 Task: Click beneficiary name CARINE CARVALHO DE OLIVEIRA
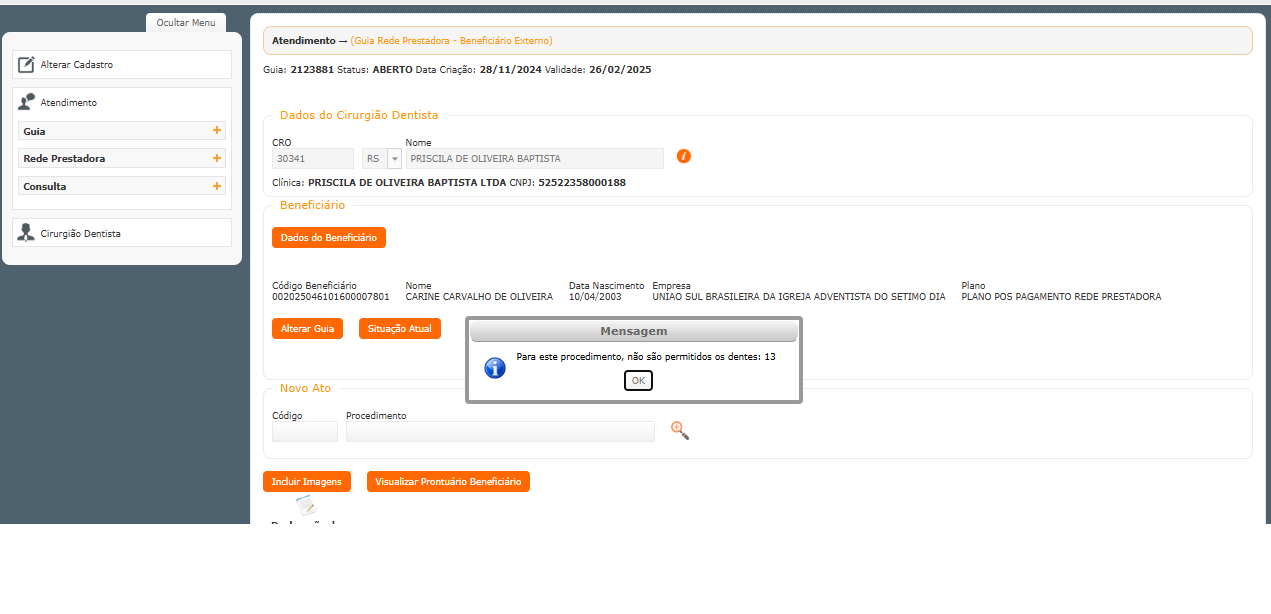(x=479, y=297)
